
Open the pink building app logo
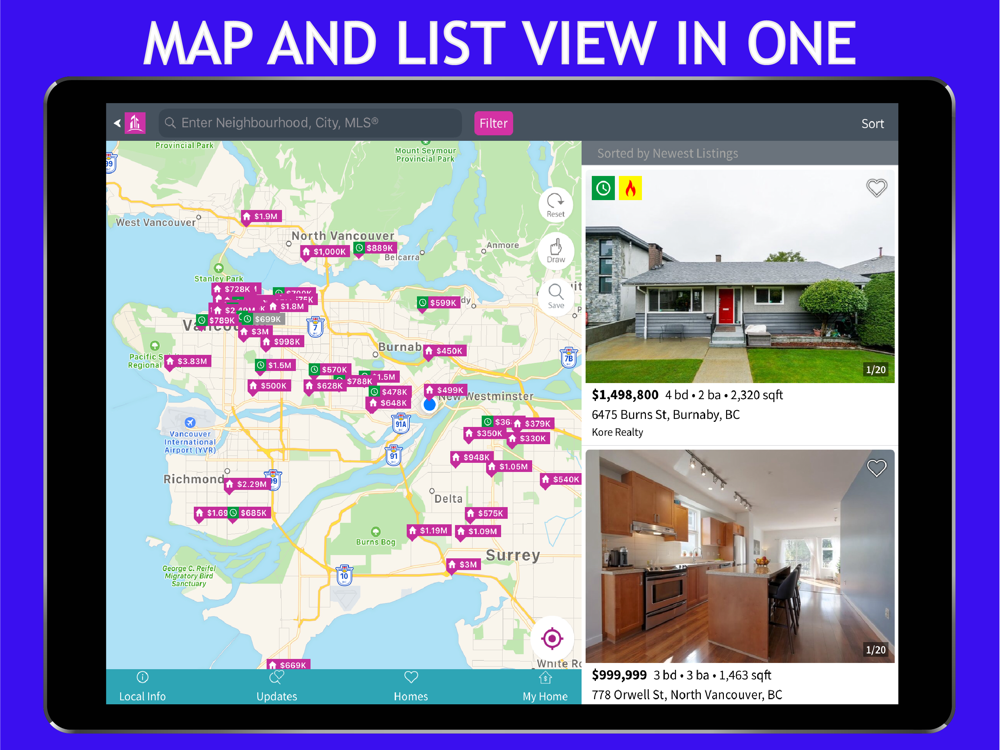point(135,123)
